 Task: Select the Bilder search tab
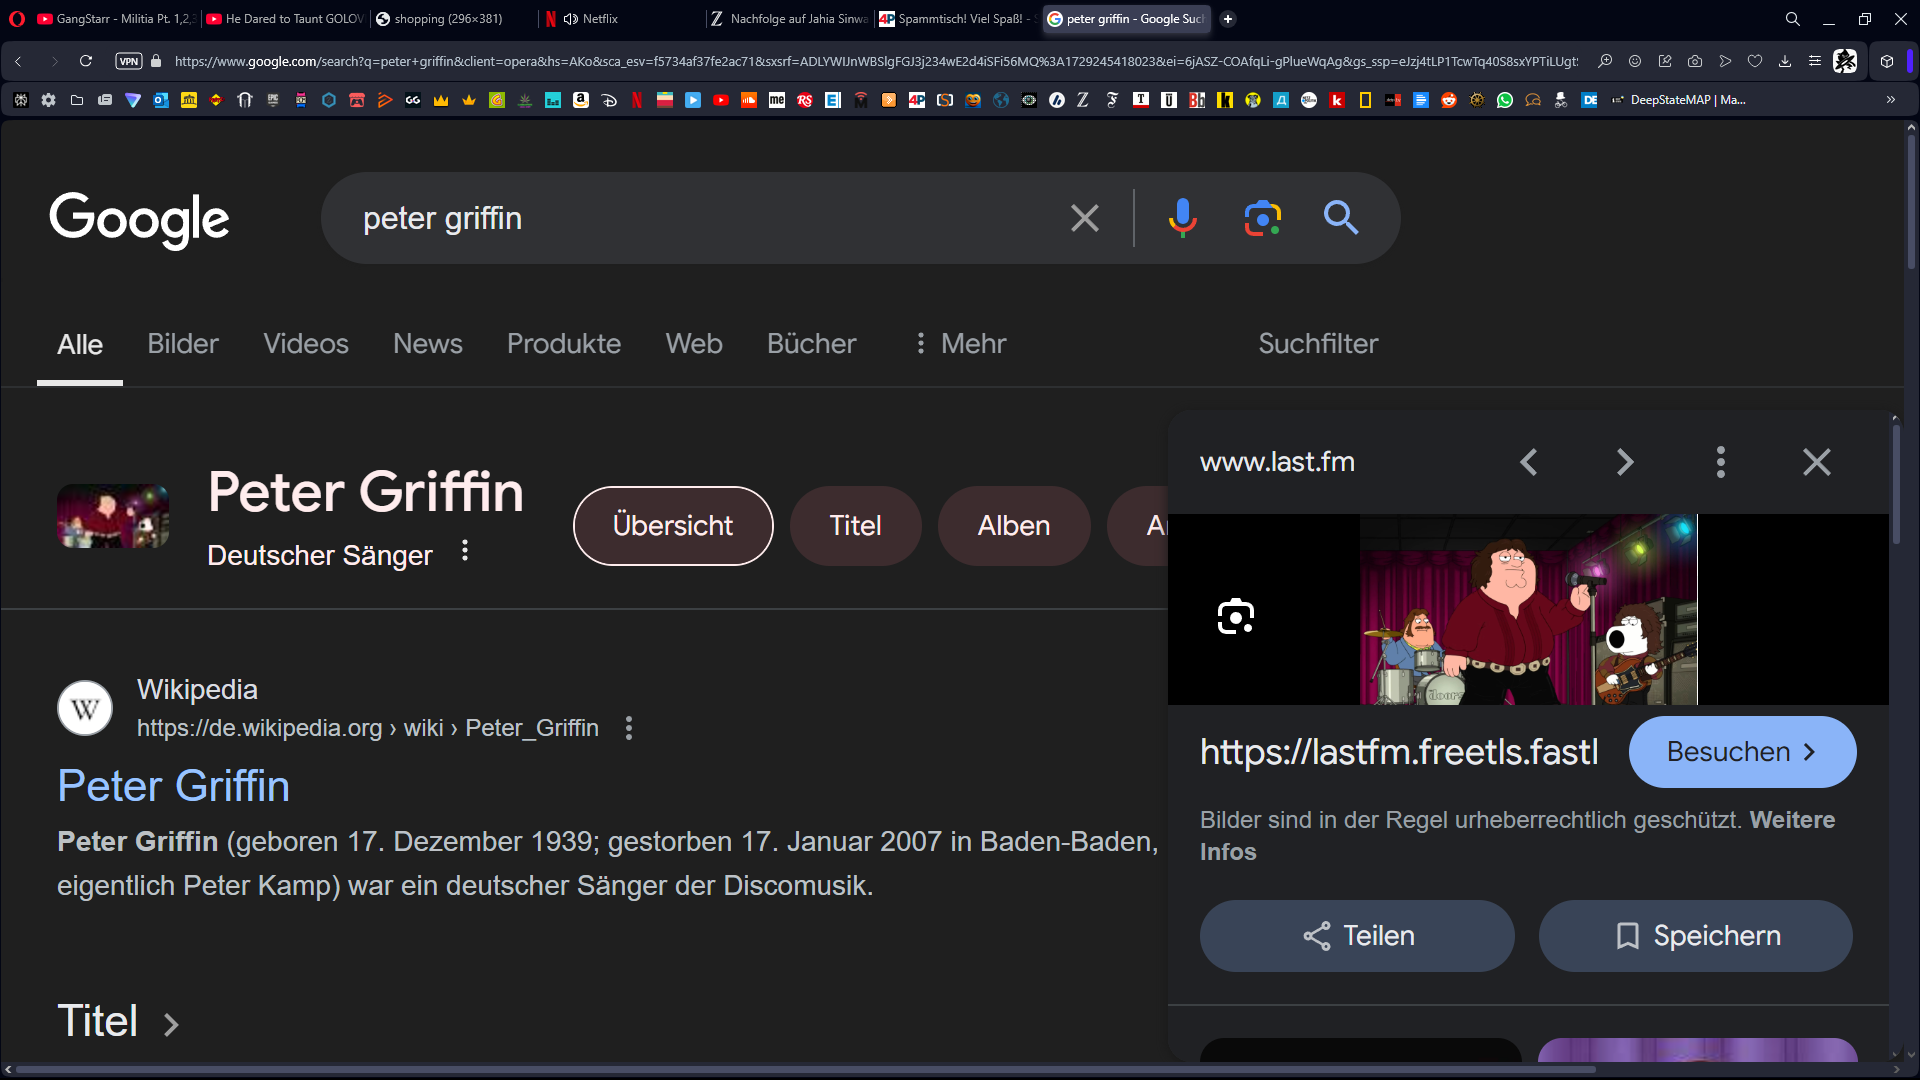pos(183,344)
